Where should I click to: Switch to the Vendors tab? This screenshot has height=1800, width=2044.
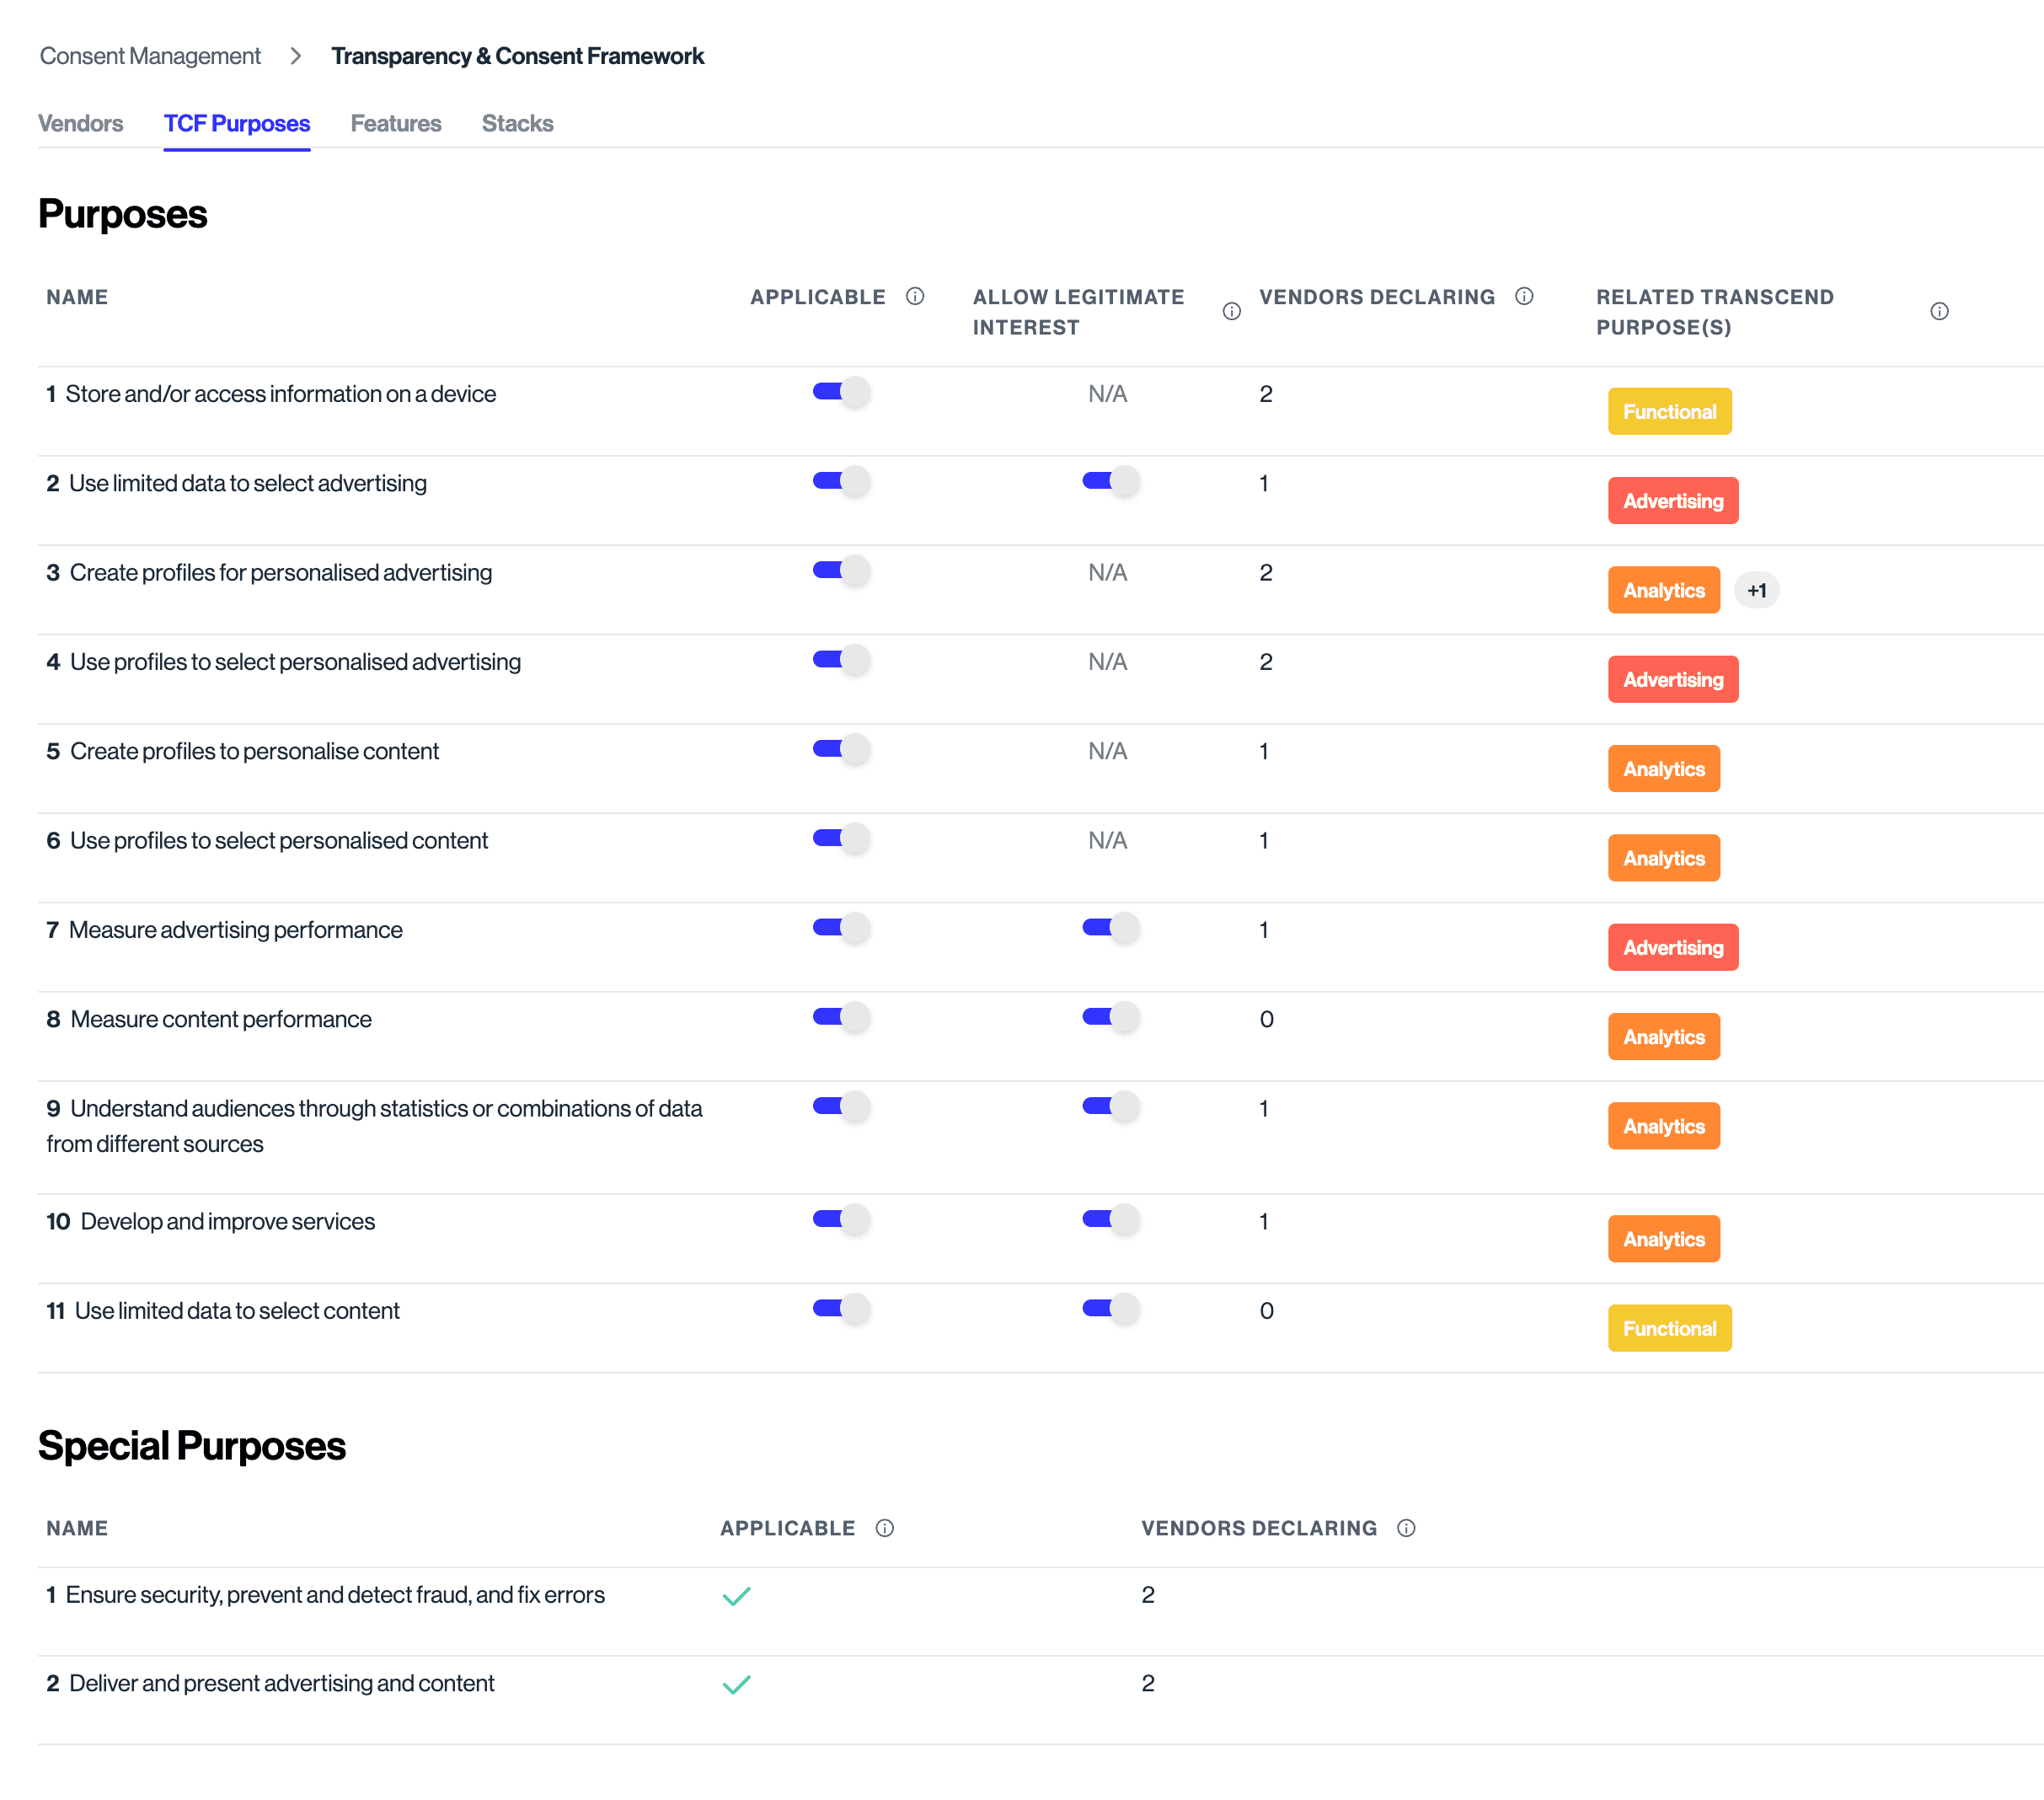coord(81,124)
